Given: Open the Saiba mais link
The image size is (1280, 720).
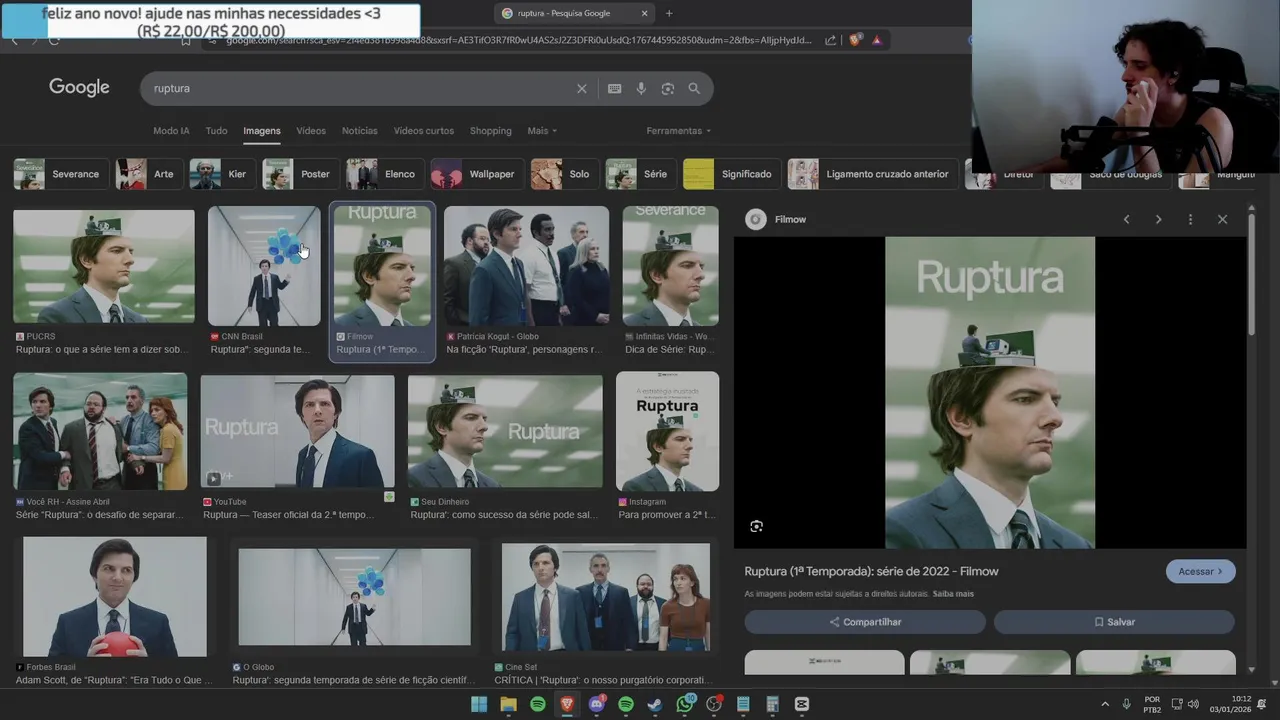Looking at the screenshot, I should [953, 594].
